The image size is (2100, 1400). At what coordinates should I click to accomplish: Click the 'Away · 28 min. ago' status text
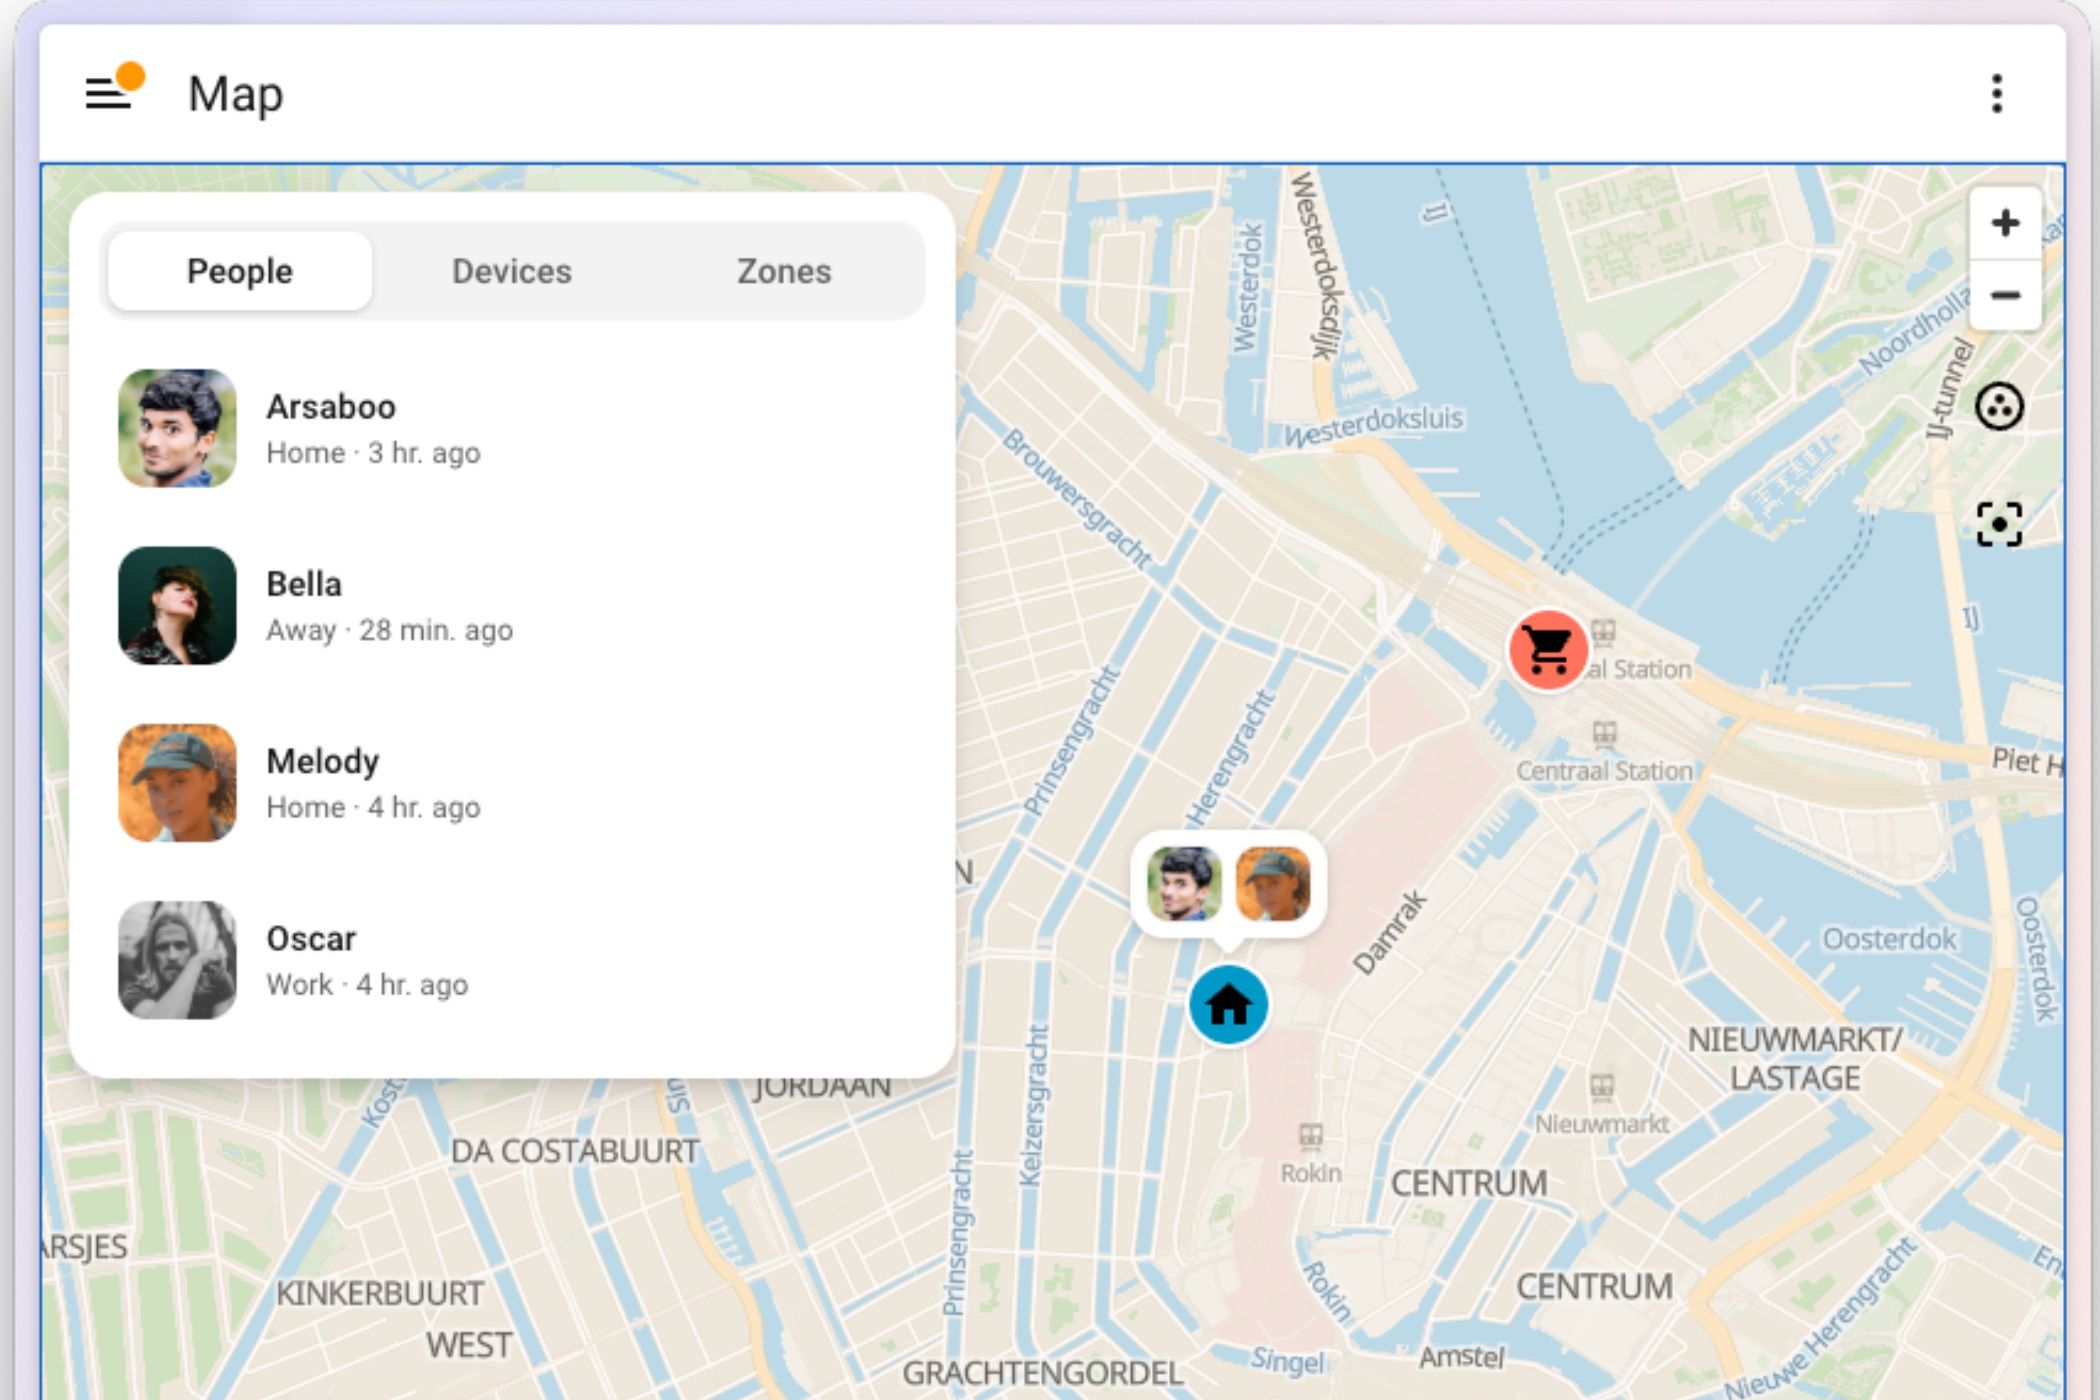tap(389, 630)
